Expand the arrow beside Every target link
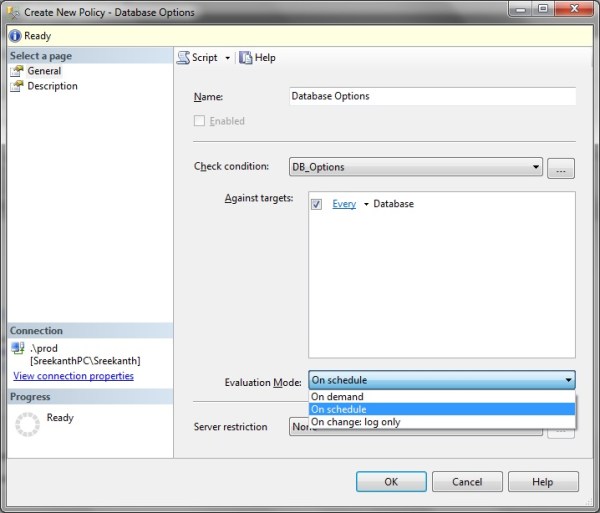The width and height of the screenshot is (600, 513). click(365, 204)
